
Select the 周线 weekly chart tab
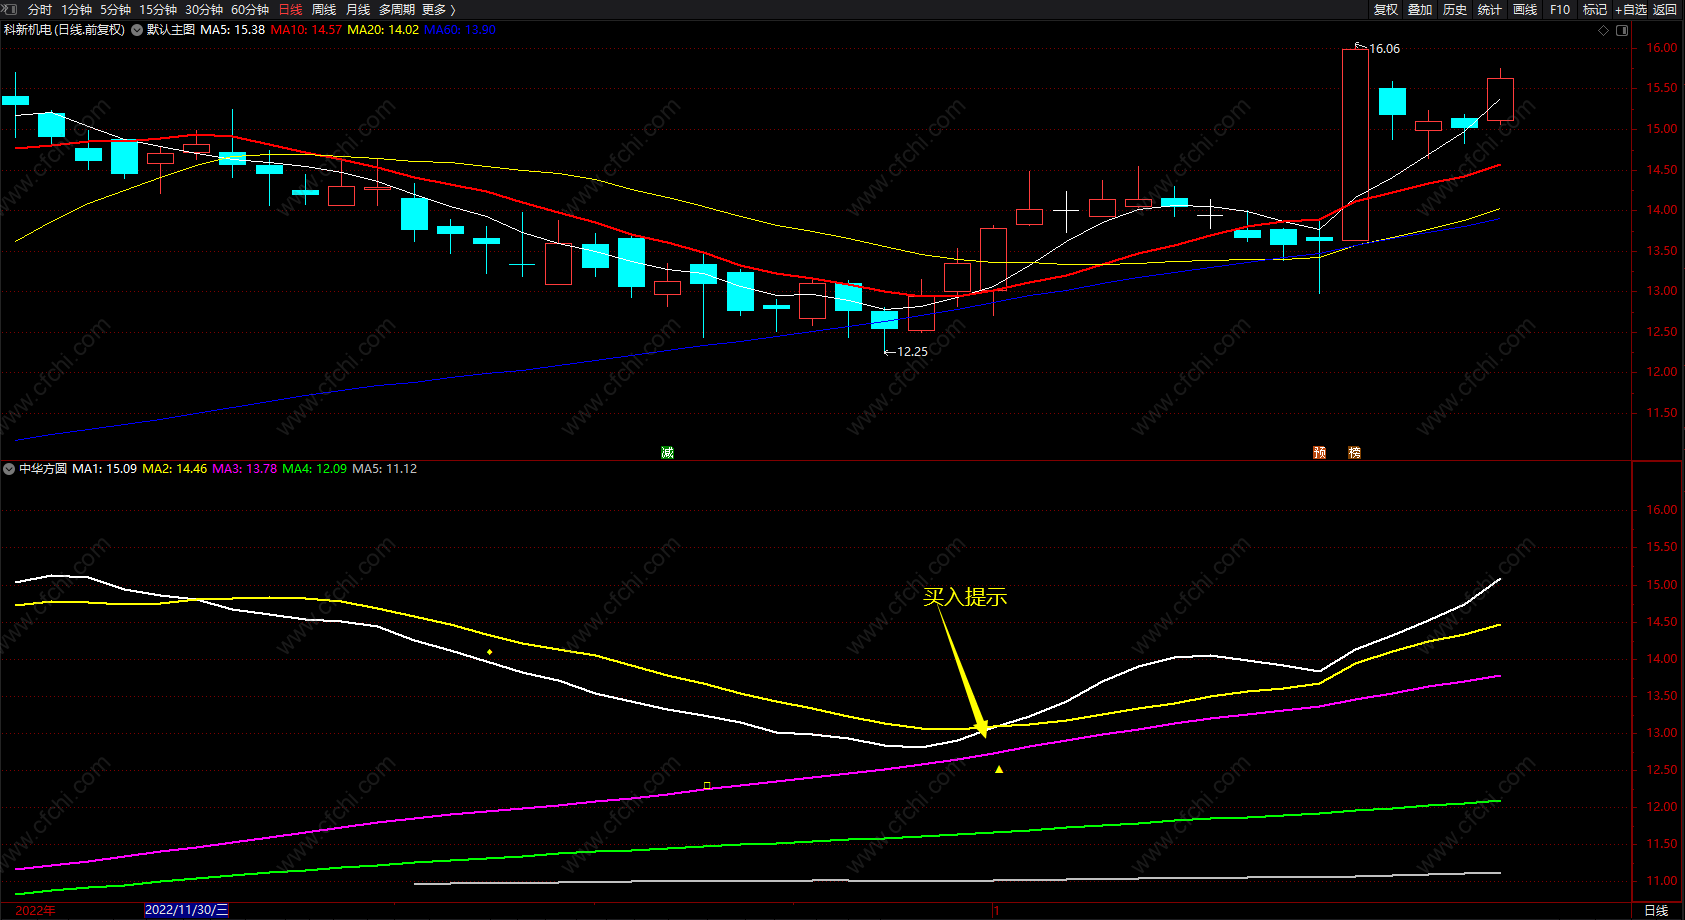coord(324,10)
